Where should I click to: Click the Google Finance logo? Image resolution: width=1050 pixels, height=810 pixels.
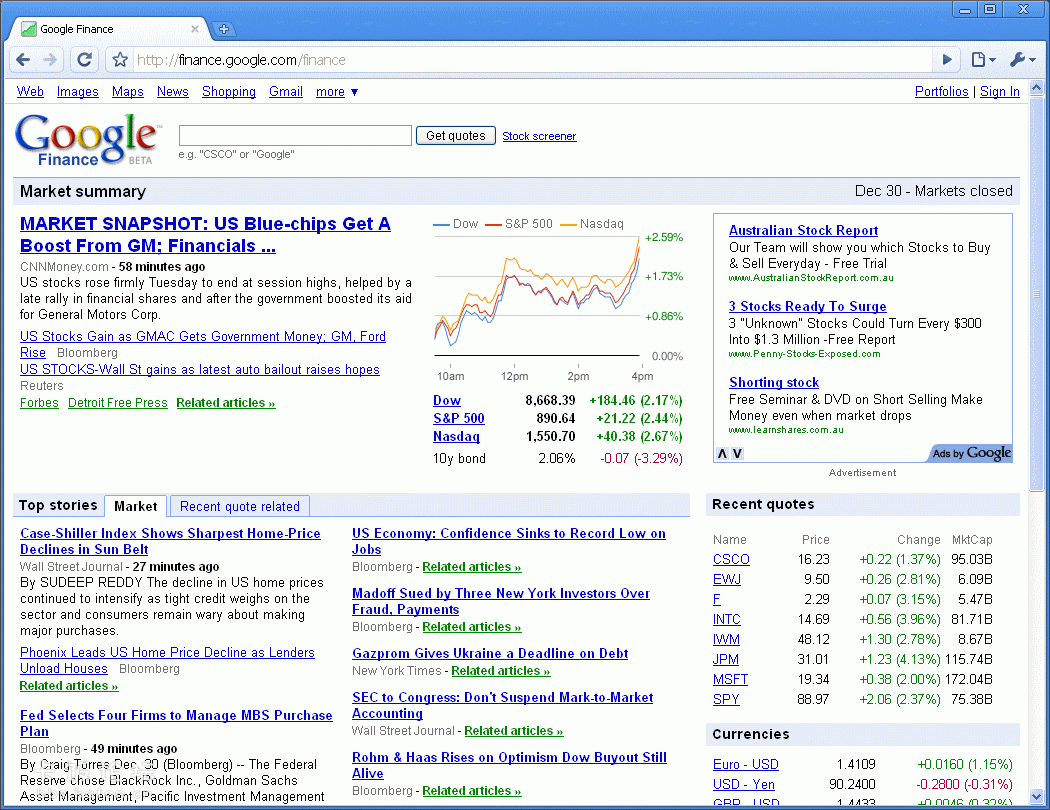[x=86, y=138]
